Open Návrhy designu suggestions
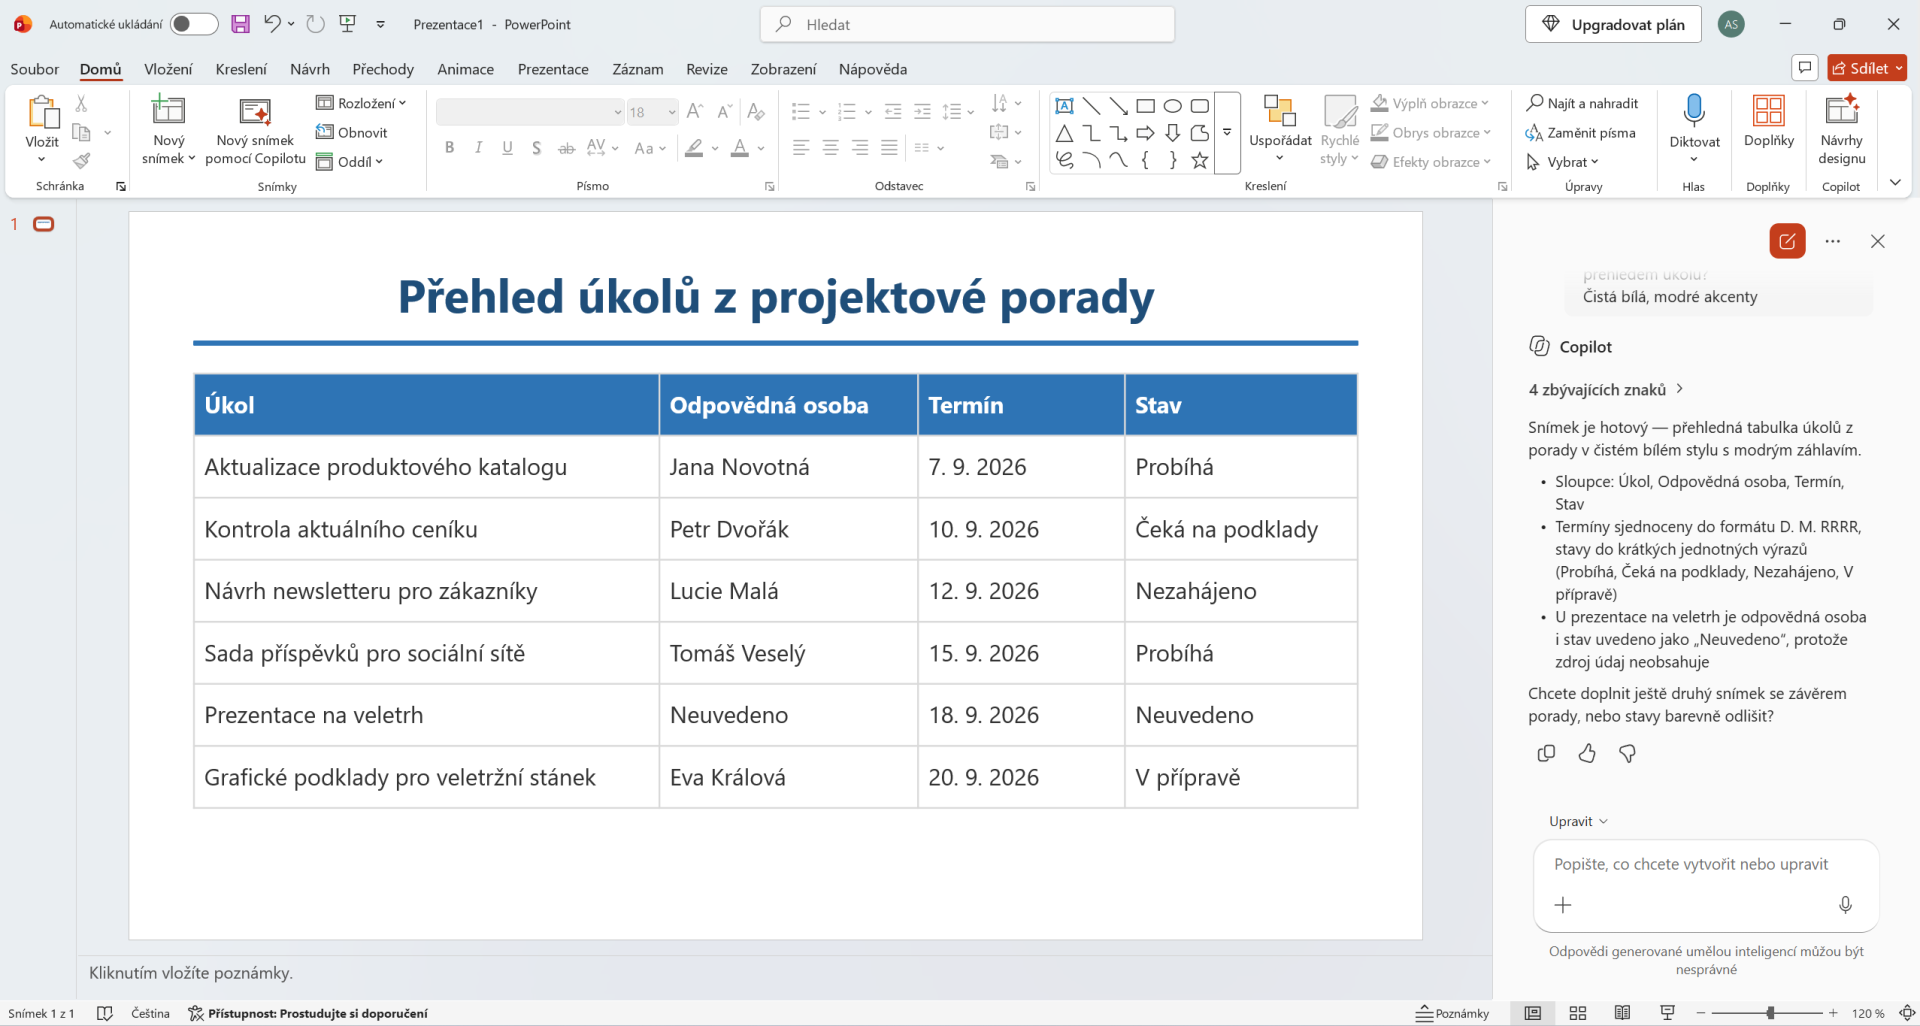The width and height of the screenshot is (1920, 1026). (x=1841, y=131)
